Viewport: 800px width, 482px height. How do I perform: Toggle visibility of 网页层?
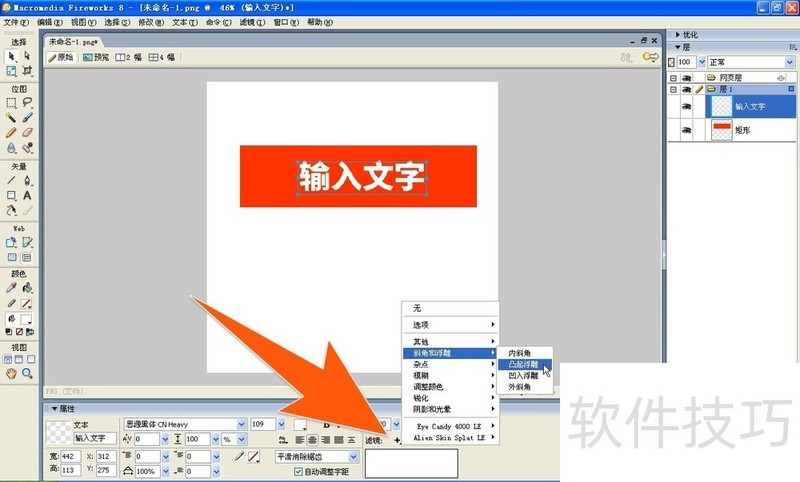point(686,78)
